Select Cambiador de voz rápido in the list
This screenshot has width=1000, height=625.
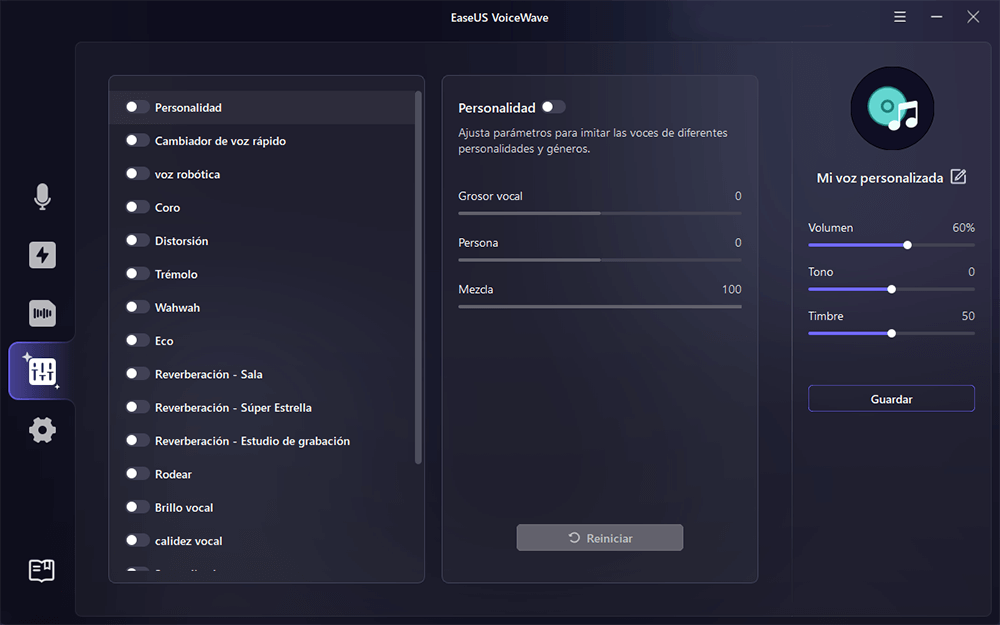pyautogui.click(x=220, y=141)
